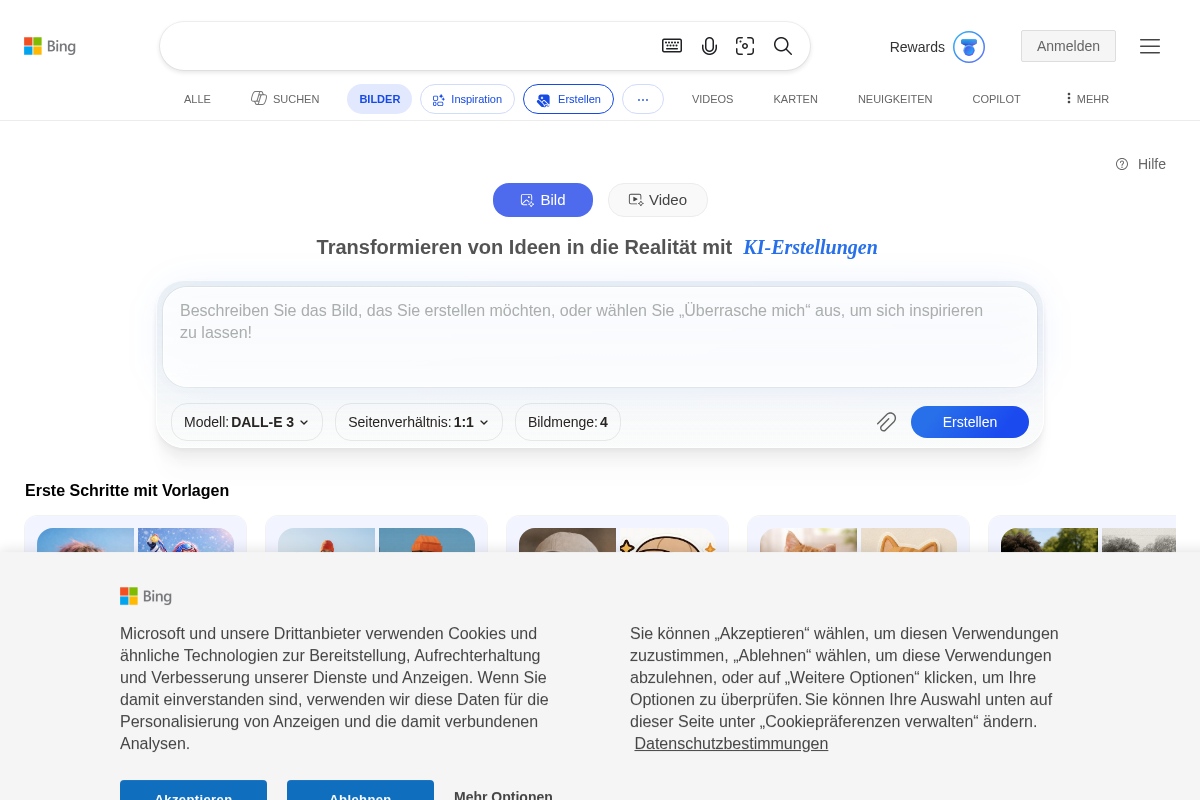
Task: Open the Datenschutzbestimmungen link
Action: [x=731, y=743]
